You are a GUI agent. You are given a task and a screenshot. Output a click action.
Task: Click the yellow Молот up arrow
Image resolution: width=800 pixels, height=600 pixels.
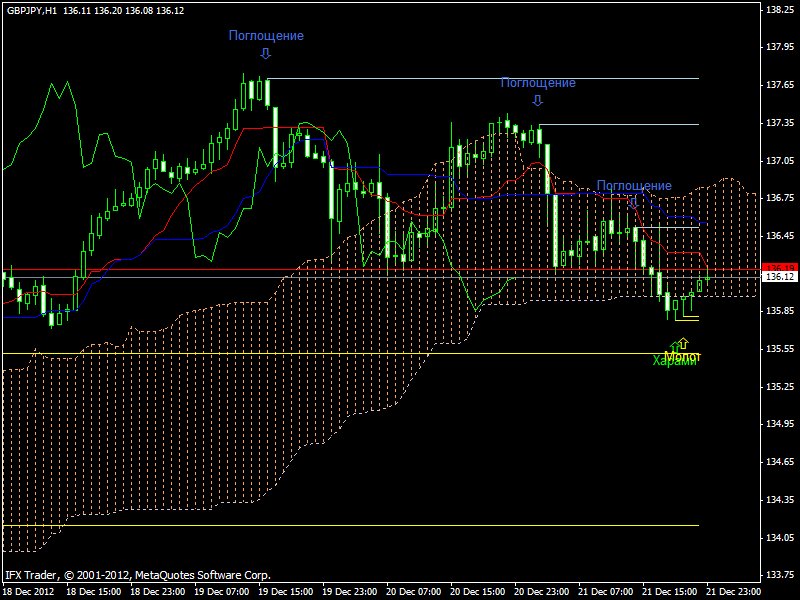pyautogui.click(x=683, y=343)
